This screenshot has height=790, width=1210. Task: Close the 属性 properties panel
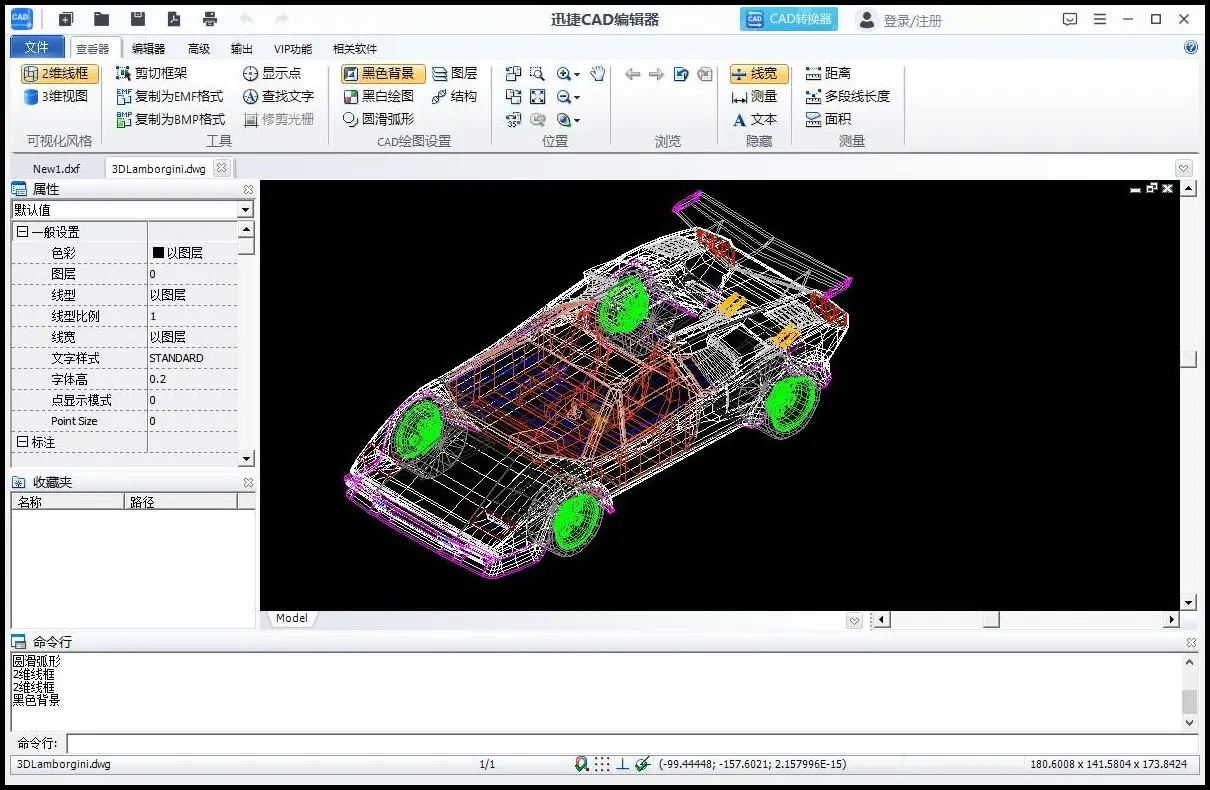pyautogui.click(x=248, y=189)
